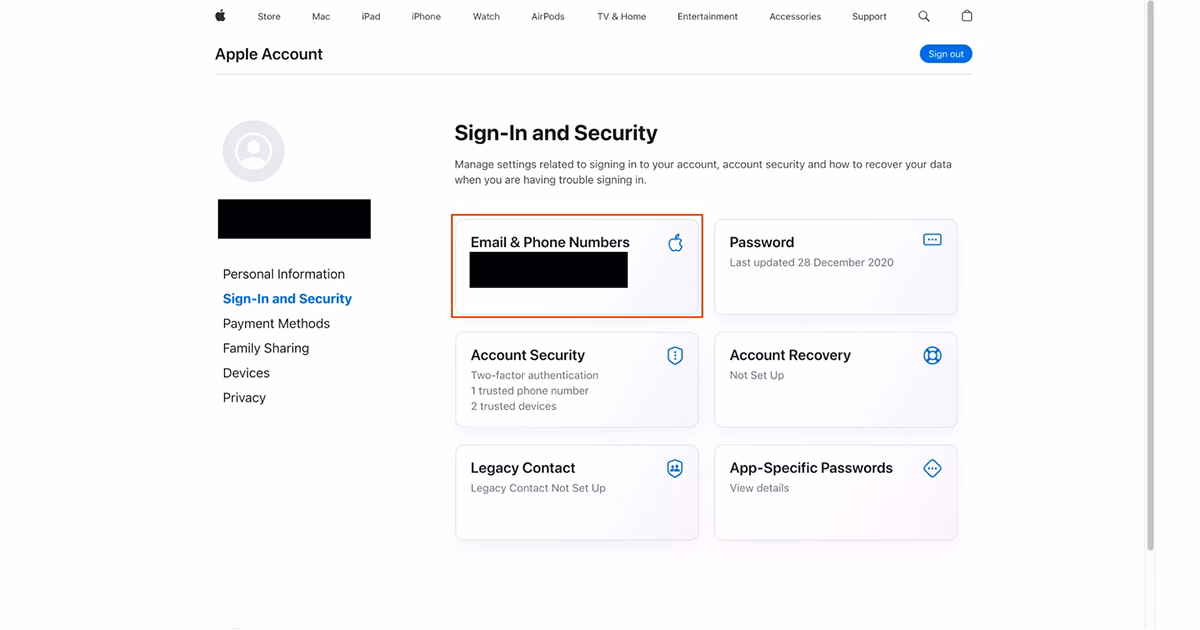Open the iPhone menu in the top navigation
The width and height of the screenshot is (1200, 630).
426,16
